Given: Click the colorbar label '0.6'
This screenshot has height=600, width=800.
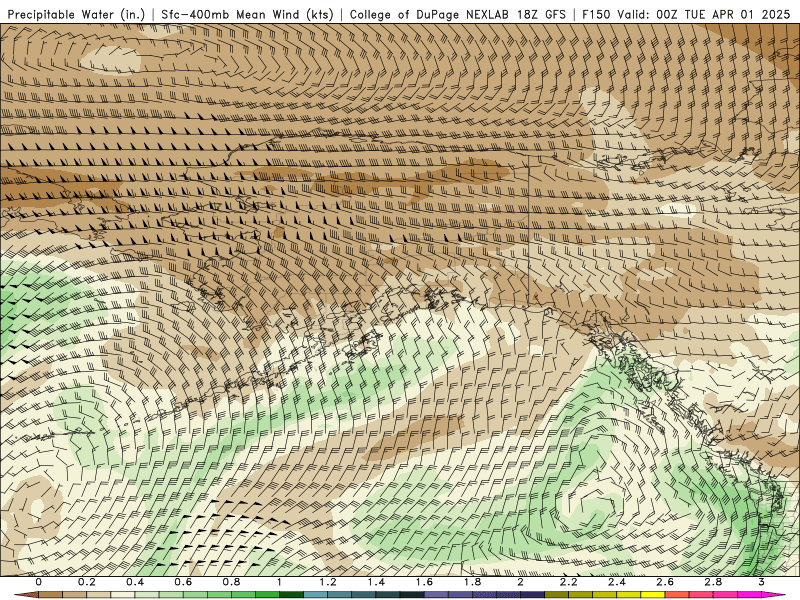Looking at the screenshot, I should (183, 582).
